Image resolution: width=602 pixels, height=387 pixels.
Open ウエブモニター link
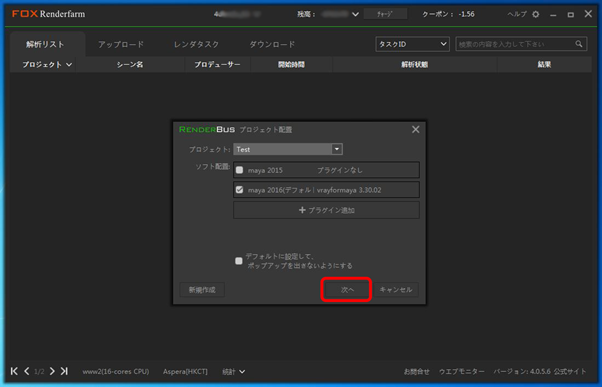tap(462, 372)
